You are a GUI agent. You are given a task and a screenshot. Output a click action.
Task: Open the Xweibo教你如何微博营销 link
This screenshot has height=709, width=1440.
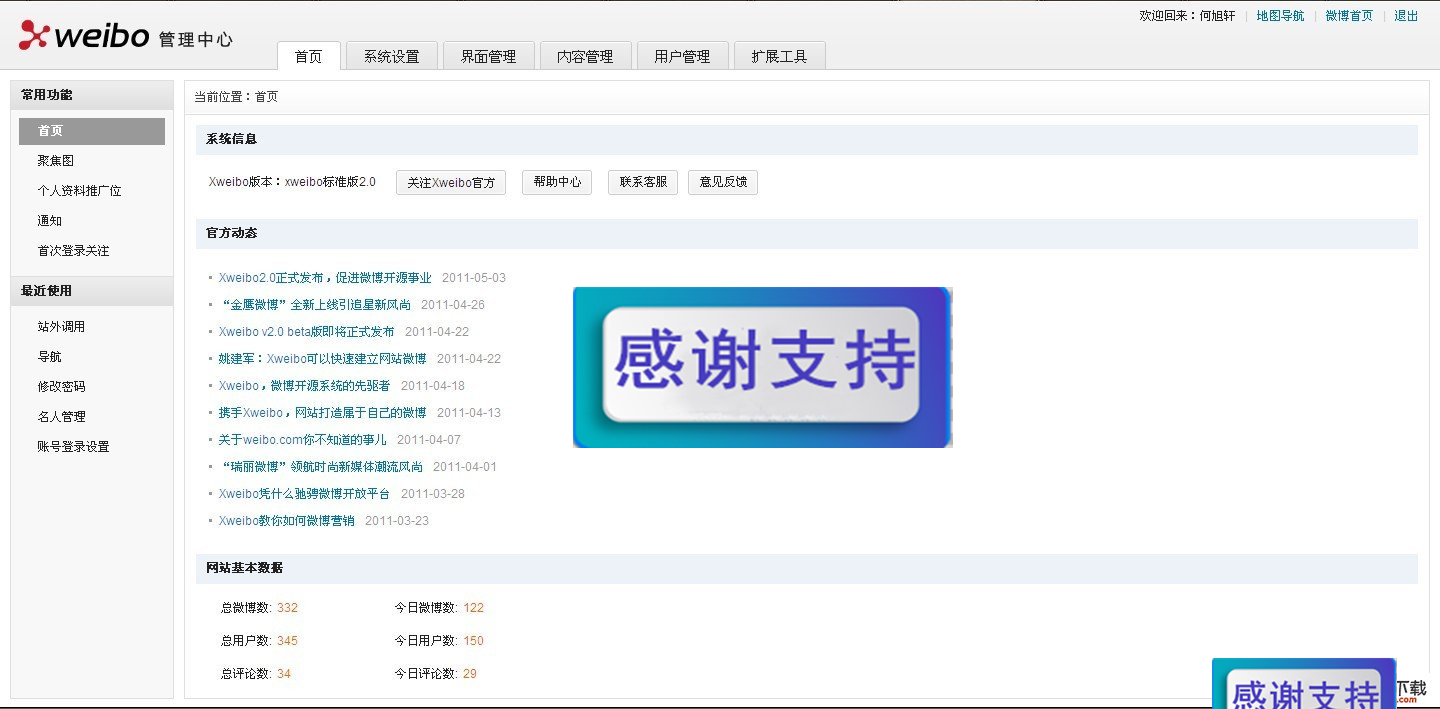click(287, 521)
